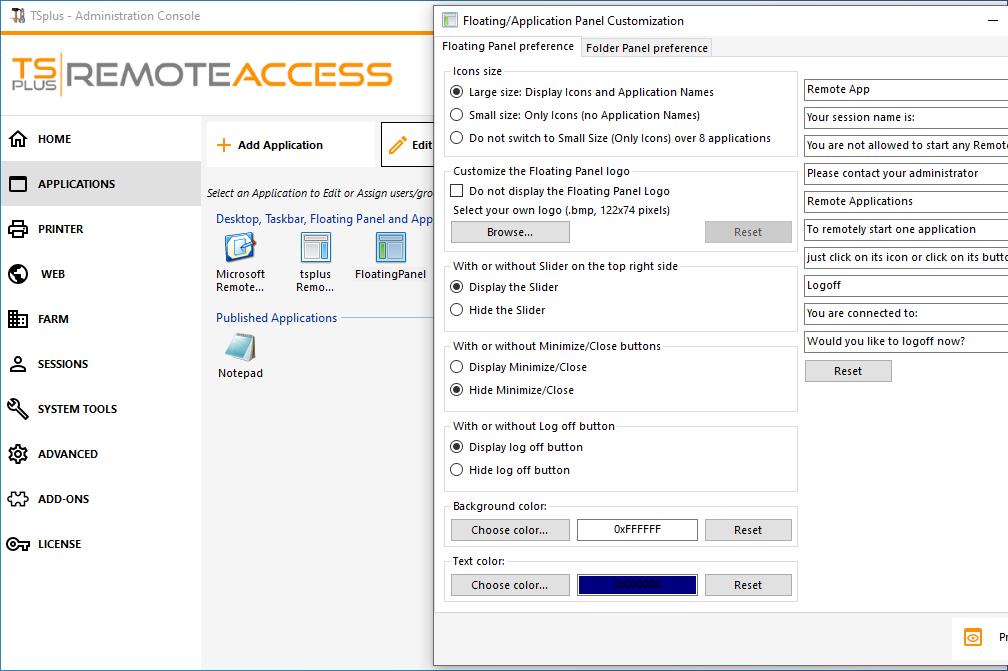This screenshot has width=1008, height=671.
Task: Select 'Small size: Only Icons' option
Action: [x=457, y=115]
